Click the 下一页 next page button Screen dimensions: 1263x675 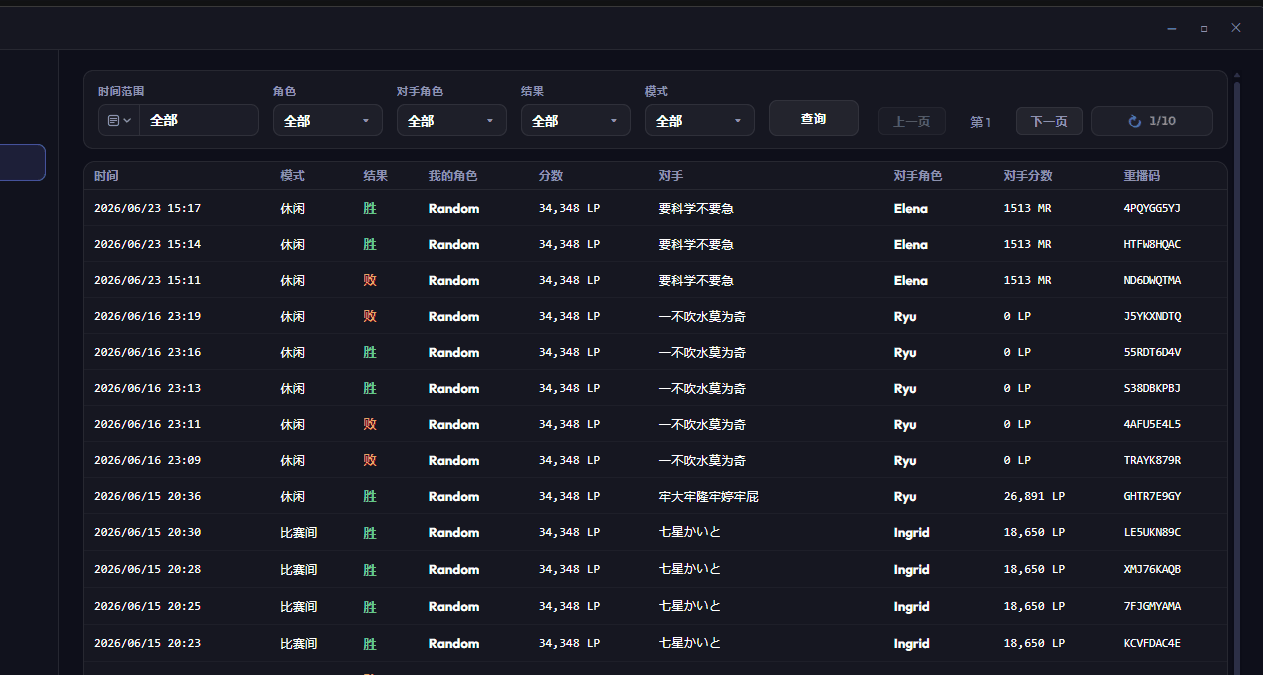pos(1049,121)
